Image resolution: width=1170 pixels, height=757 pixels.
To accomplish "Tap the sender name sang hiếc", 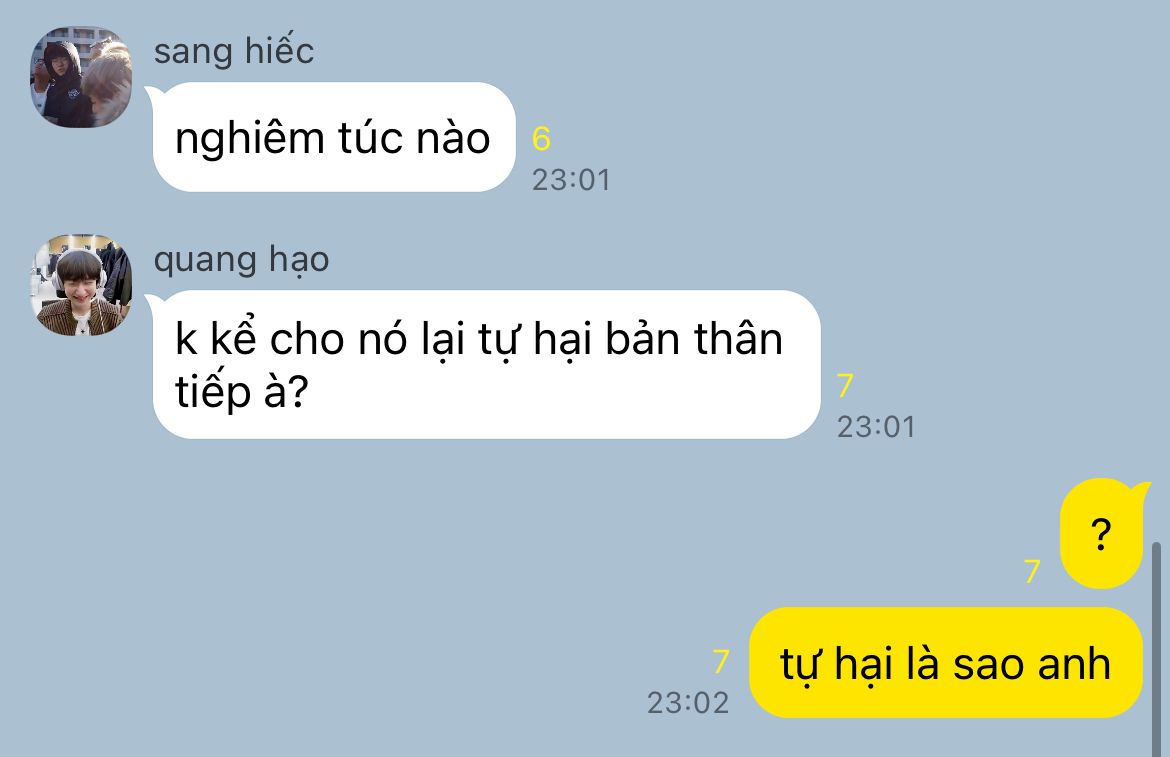I will 234,51.
